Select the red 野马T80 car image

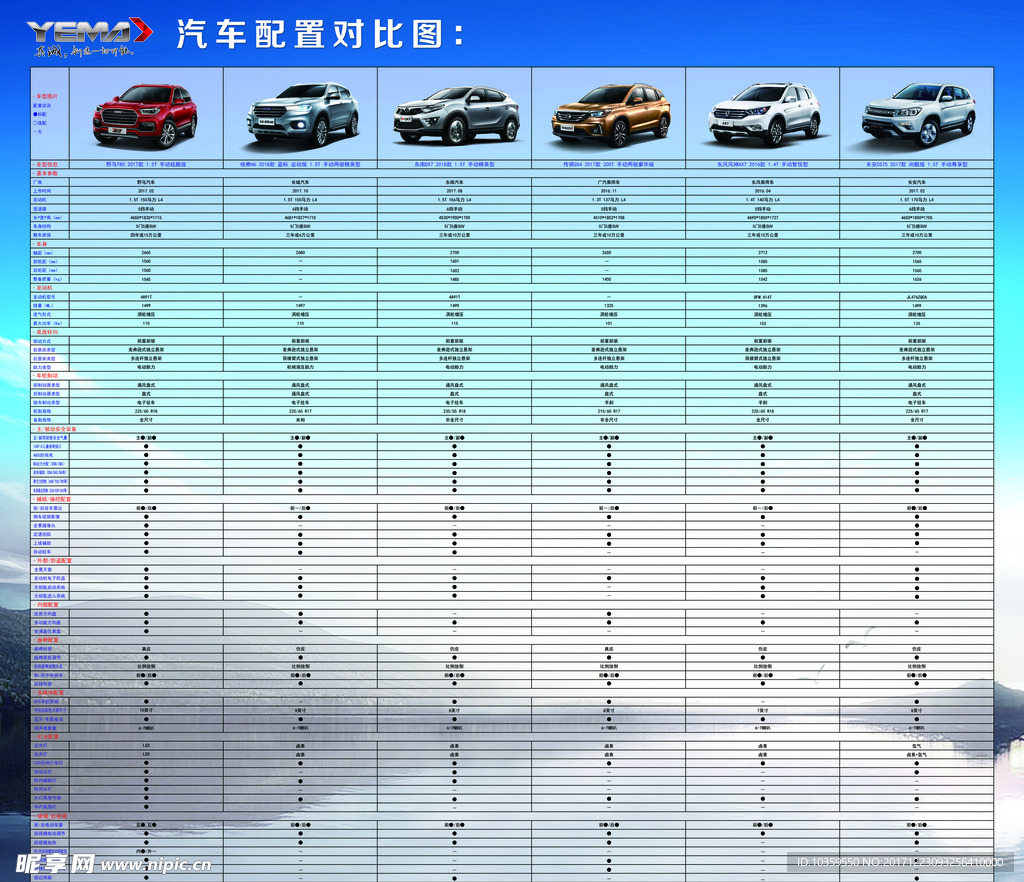[146, 115]
